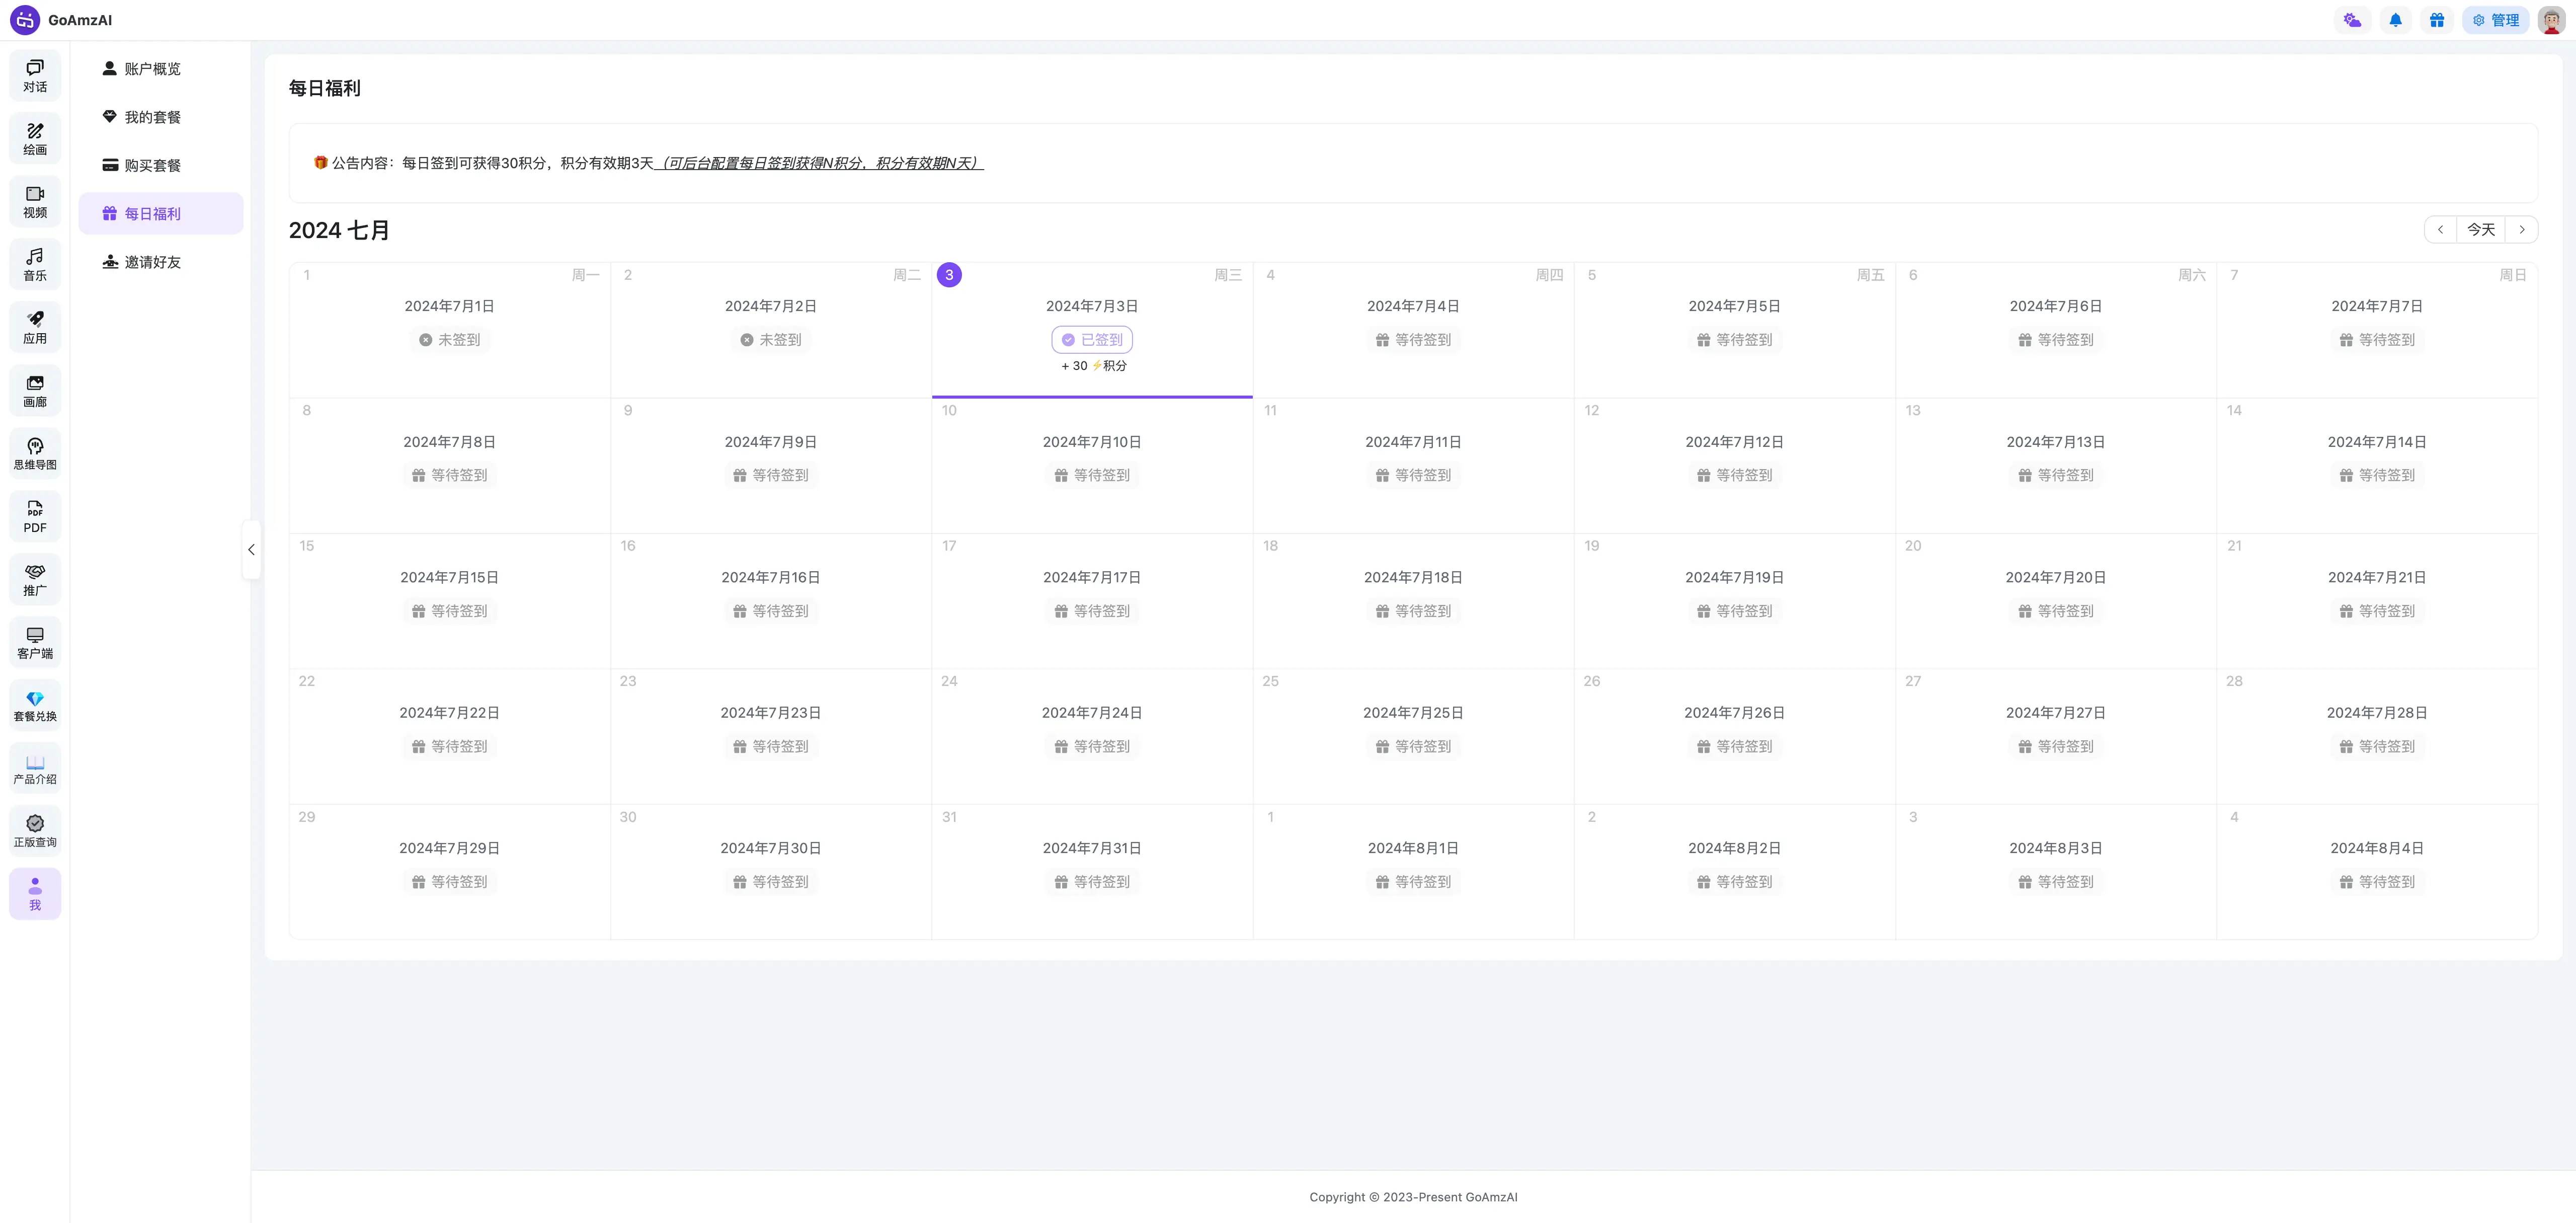2576x1223 pixels.
Task: Click the gift icon in top bar
Action: [2437, 20]
